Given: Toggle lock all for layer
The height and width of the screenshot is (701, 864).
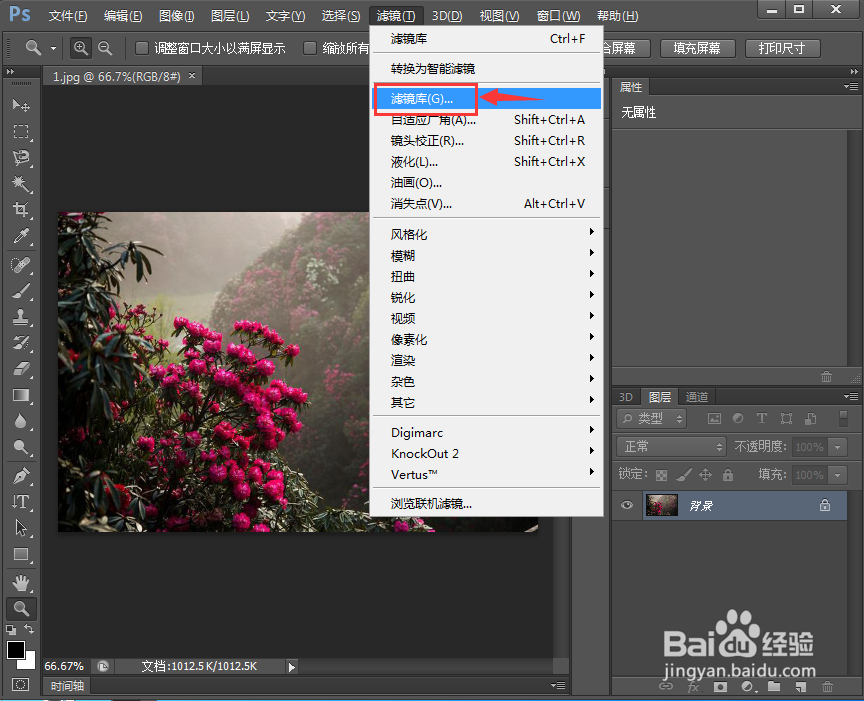Looking at the screenshot, I should [x=728, y=474].
